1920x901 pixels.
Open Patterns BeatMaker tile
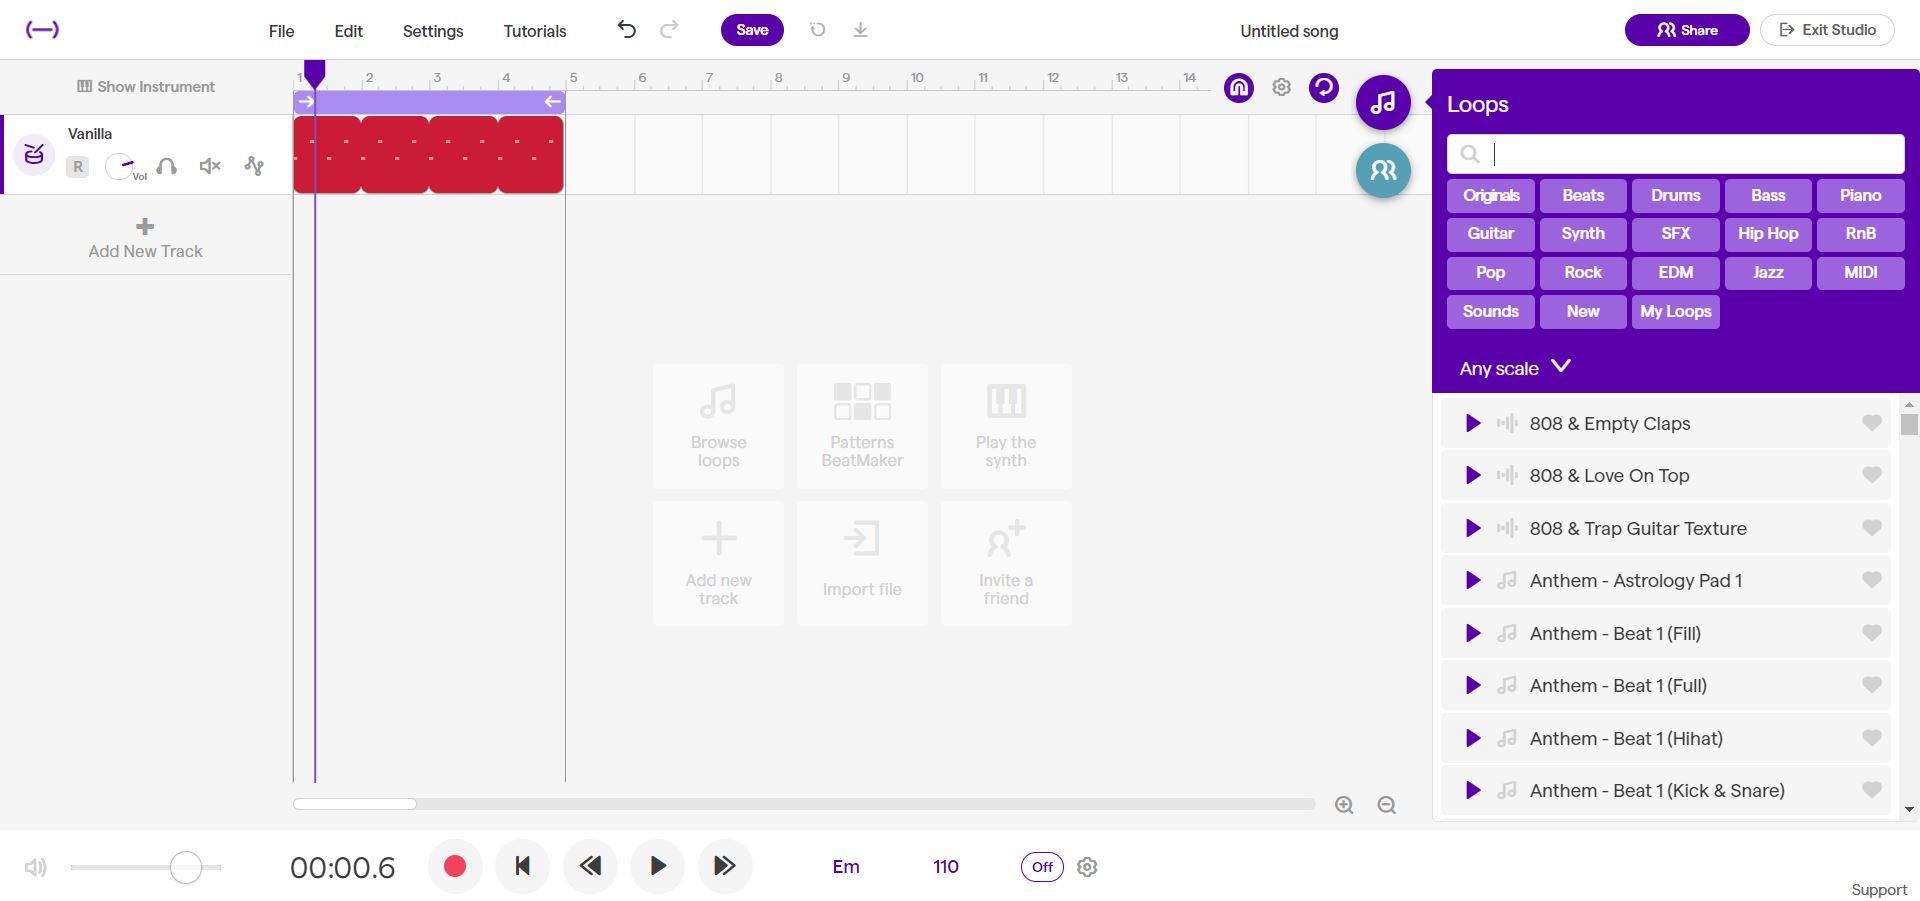coord(862,427)
